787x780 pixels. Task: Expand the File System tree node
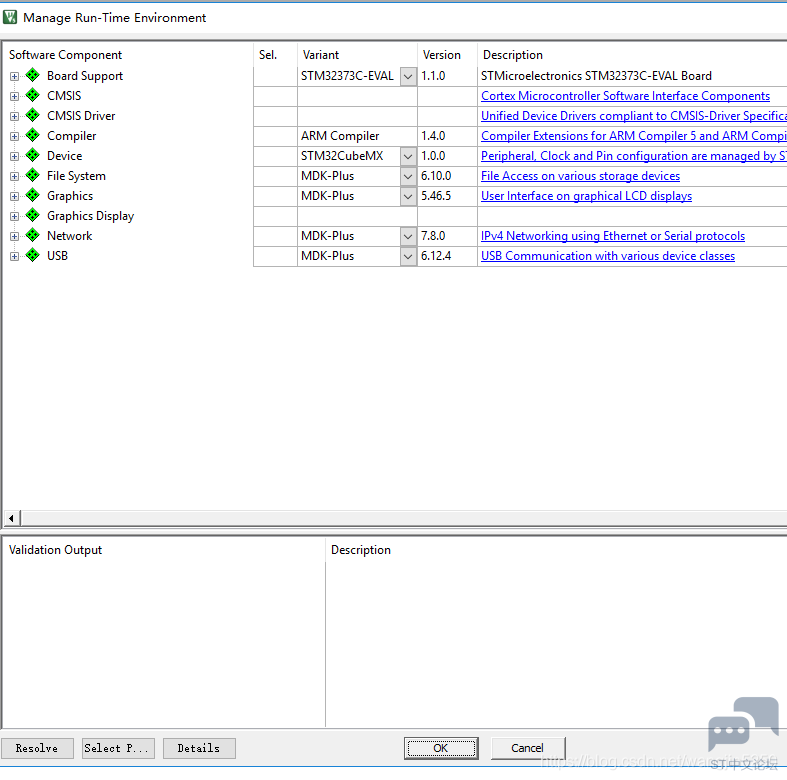click(x=15, y=177)
